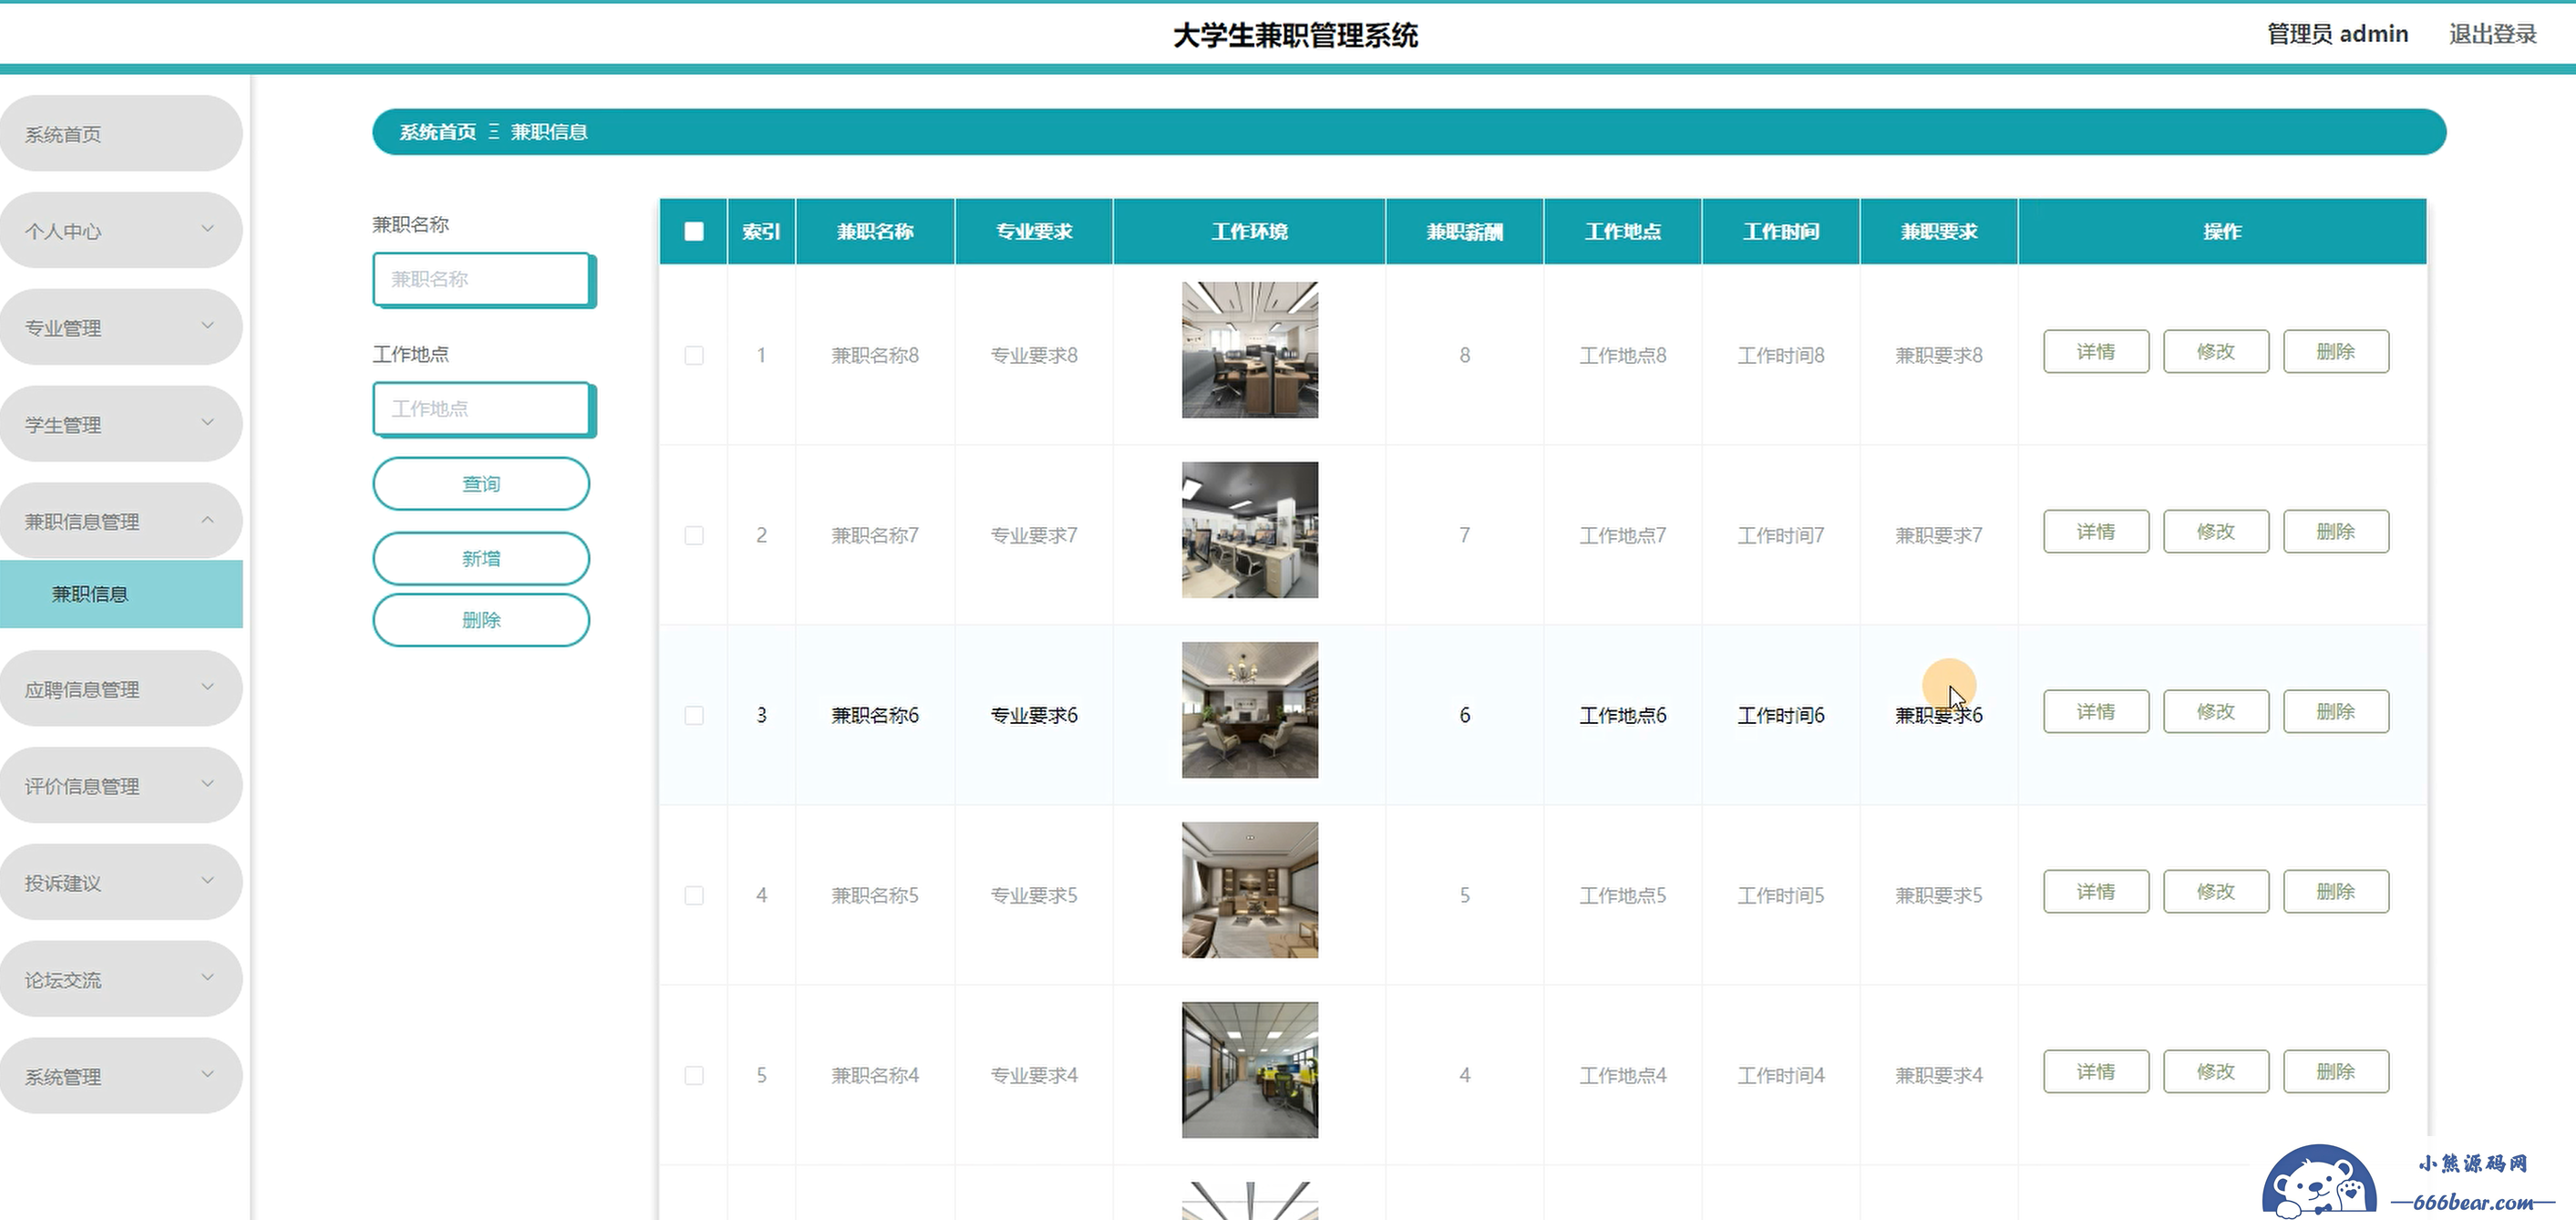This screenshot has height=1220, width=2576.
Task: Expand the 论坛交流 sidebar menu
Action: [x=121, y=980]
